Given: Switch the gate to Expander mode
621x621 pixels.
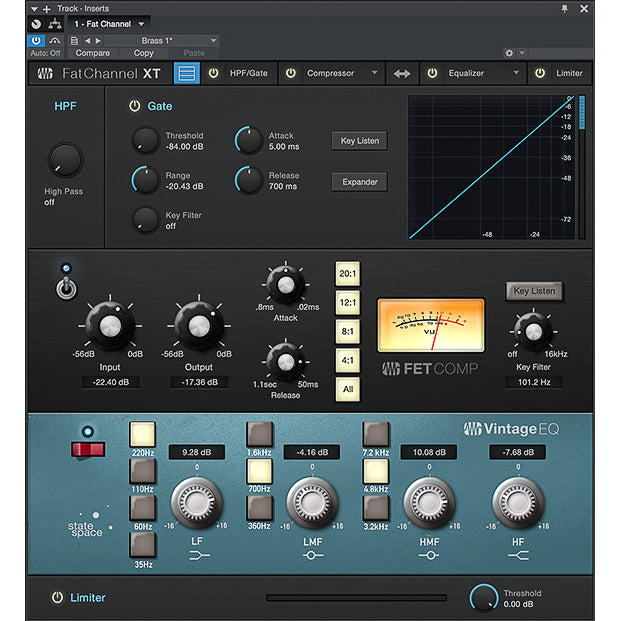Looking at the screenshot, I should (x=360, y=182).
